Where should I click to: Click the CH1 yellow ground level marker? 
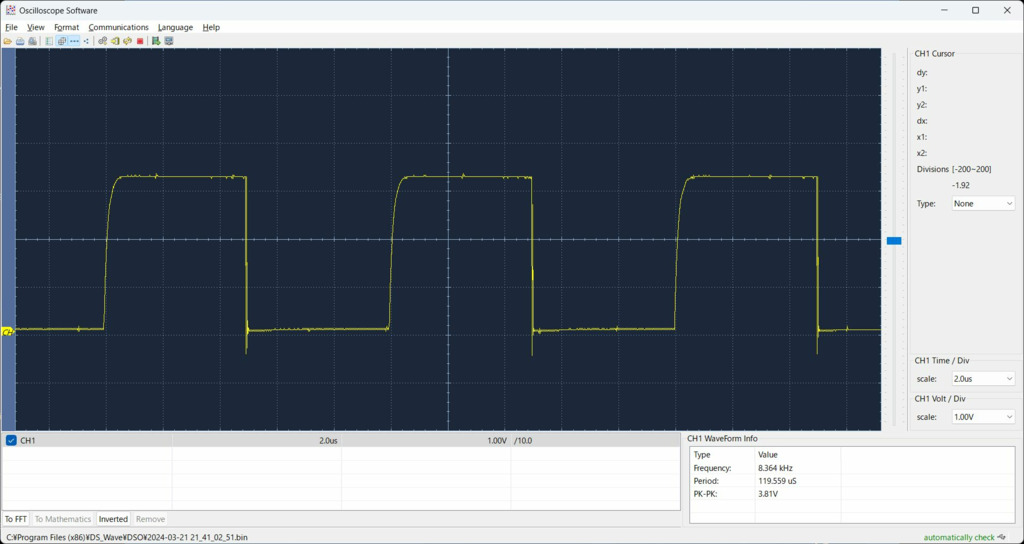click(x=8, y=332)
